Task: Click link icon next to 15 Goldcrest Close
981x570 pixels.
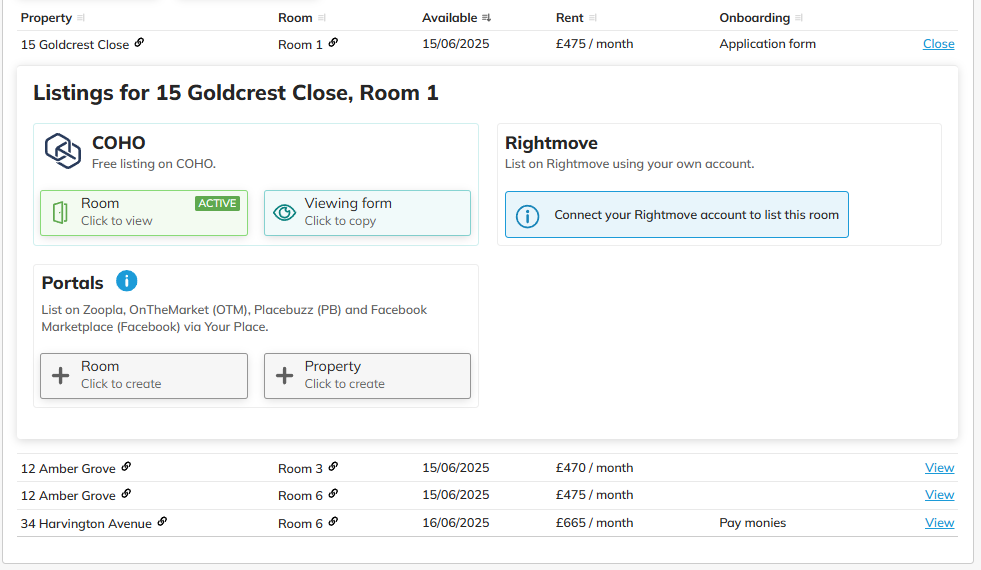Action: point(140,43)
